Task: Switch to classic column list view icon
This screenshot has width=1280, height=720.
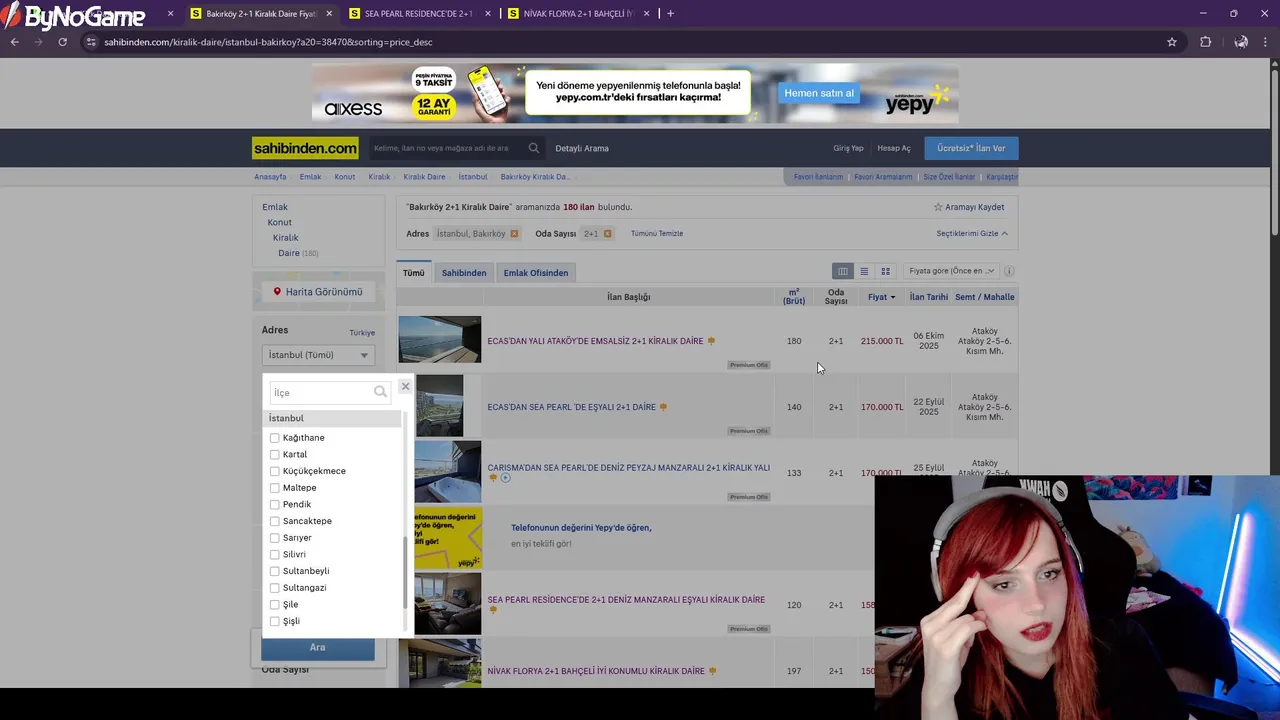Action: pyautogui.click(x=843, y=271)
